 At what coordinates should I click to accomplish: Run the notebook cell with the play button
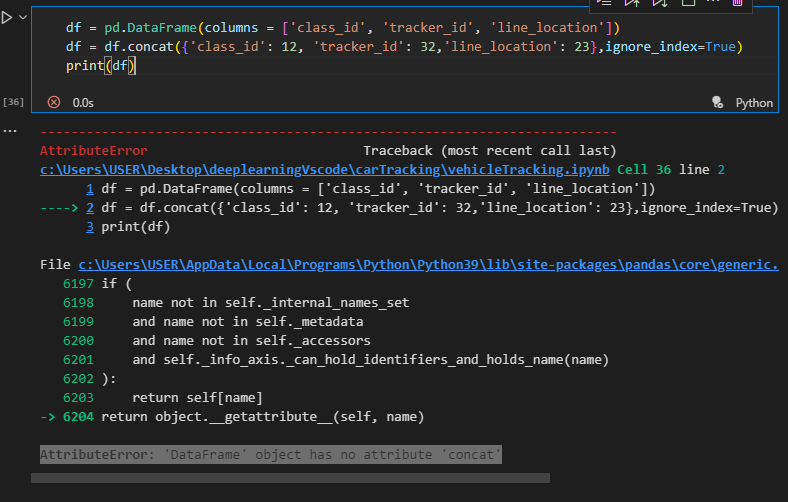(x=7, y=18)
